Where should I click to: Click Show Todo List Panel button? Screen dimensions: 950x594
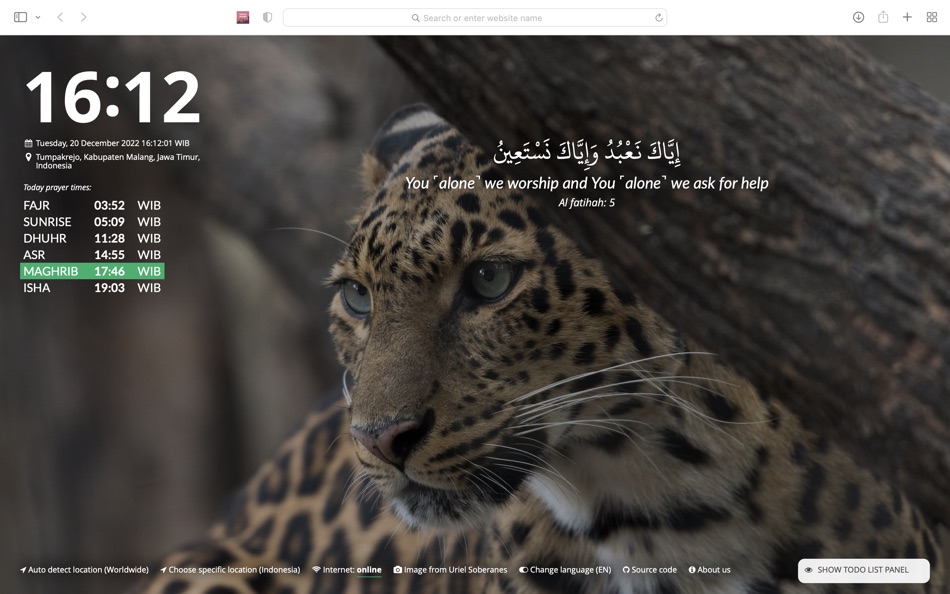point(863,570)
